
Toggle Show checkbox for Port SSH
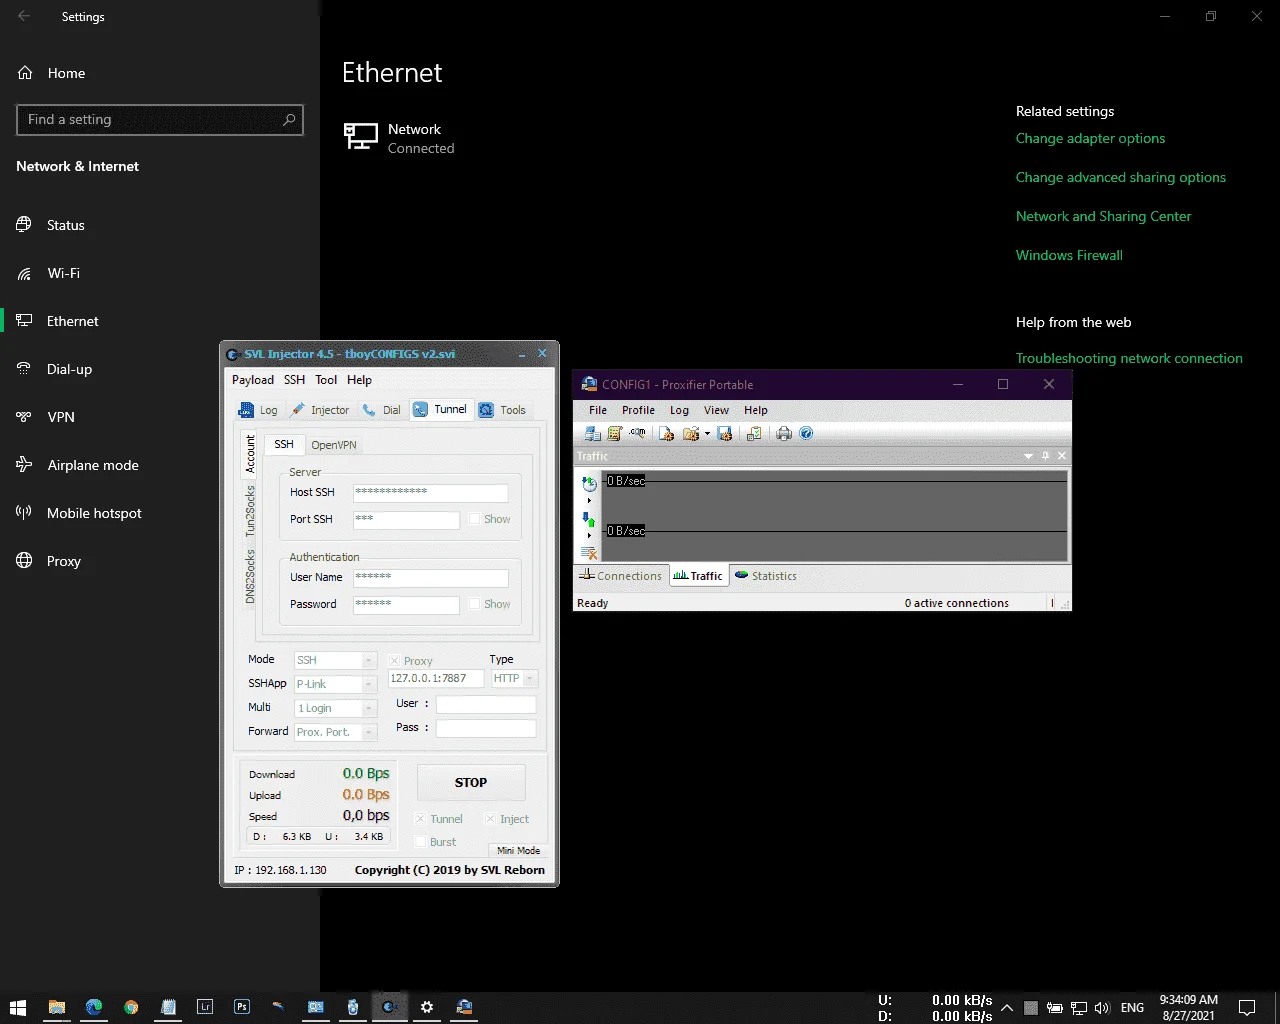[x=475, y=519]
